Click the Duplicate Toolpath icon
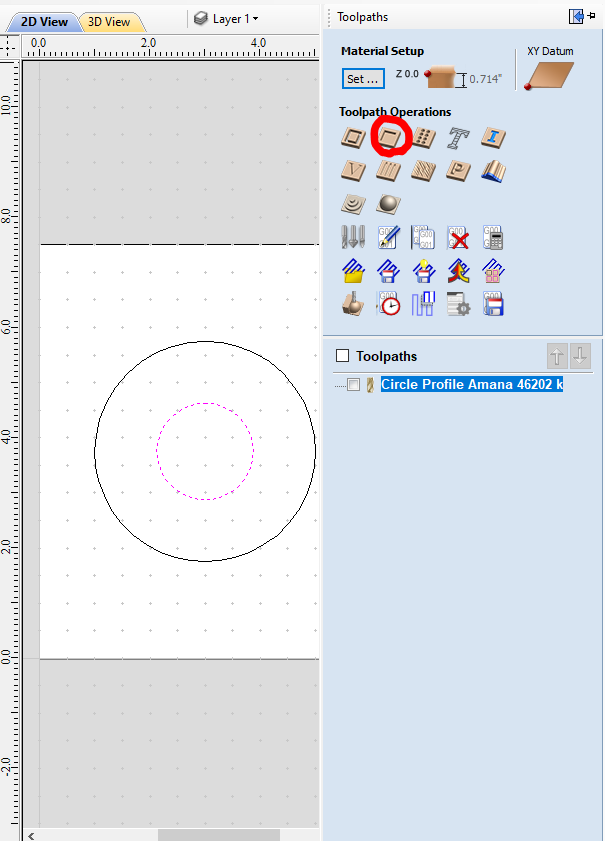This screenshot has width=605, height=841. pyautogui.click(x=423, y=237)
